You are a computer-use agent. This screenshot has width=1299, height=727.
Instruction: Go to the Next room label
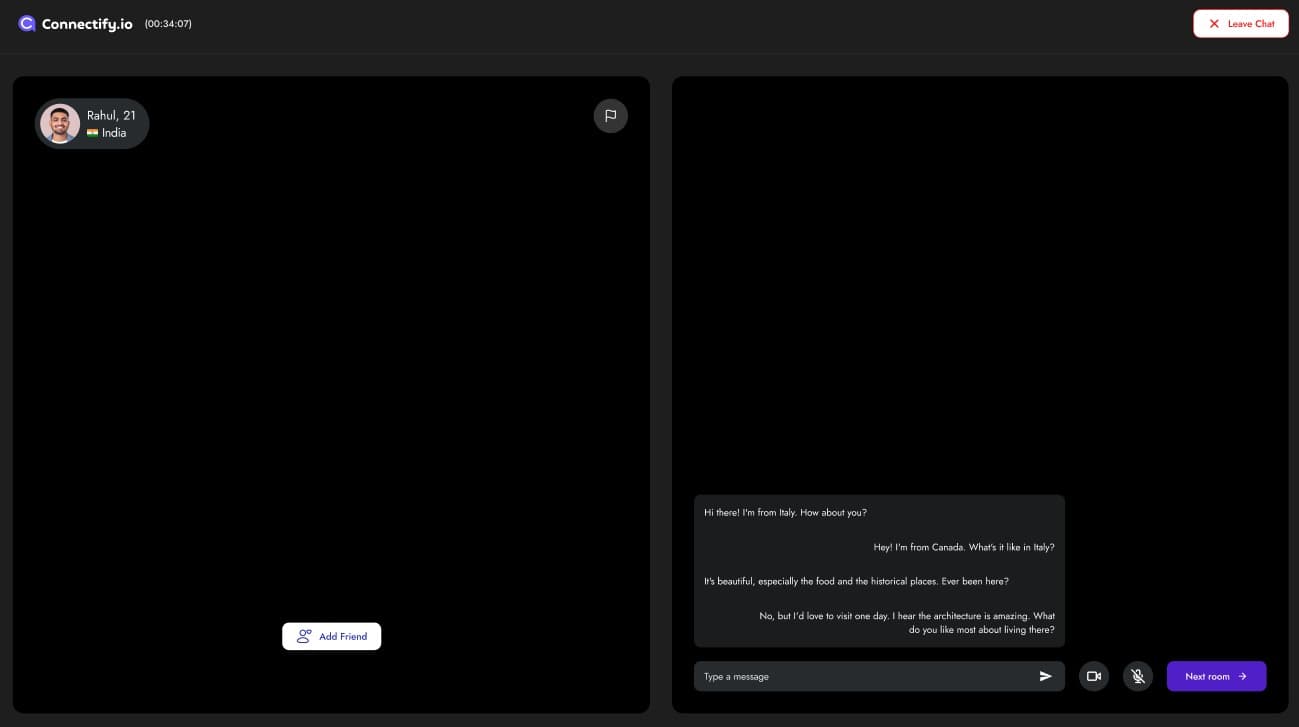pos(1207,676)
